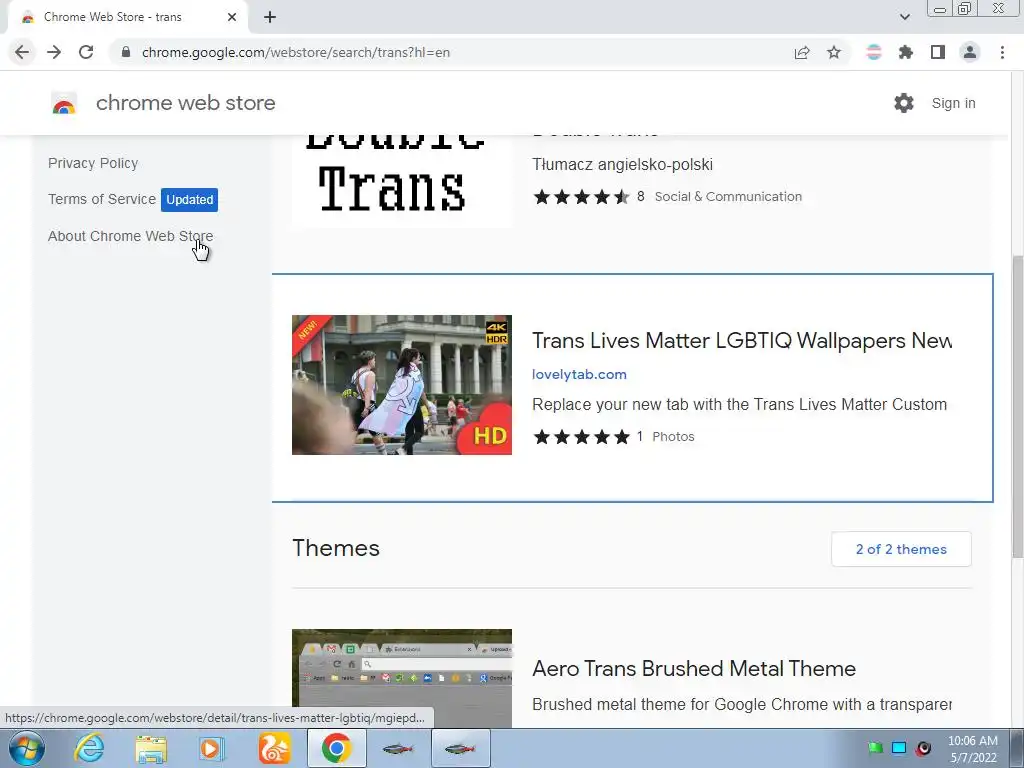Click the red recorder tray icon
1024x768 pixels.
[x=923, y=748]
